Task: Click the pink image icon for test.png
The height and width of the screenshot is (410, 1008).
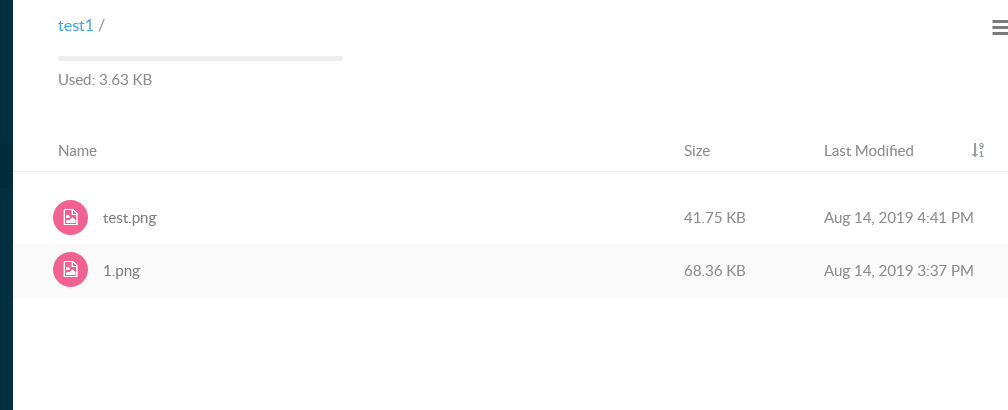Action: [70, 217]
